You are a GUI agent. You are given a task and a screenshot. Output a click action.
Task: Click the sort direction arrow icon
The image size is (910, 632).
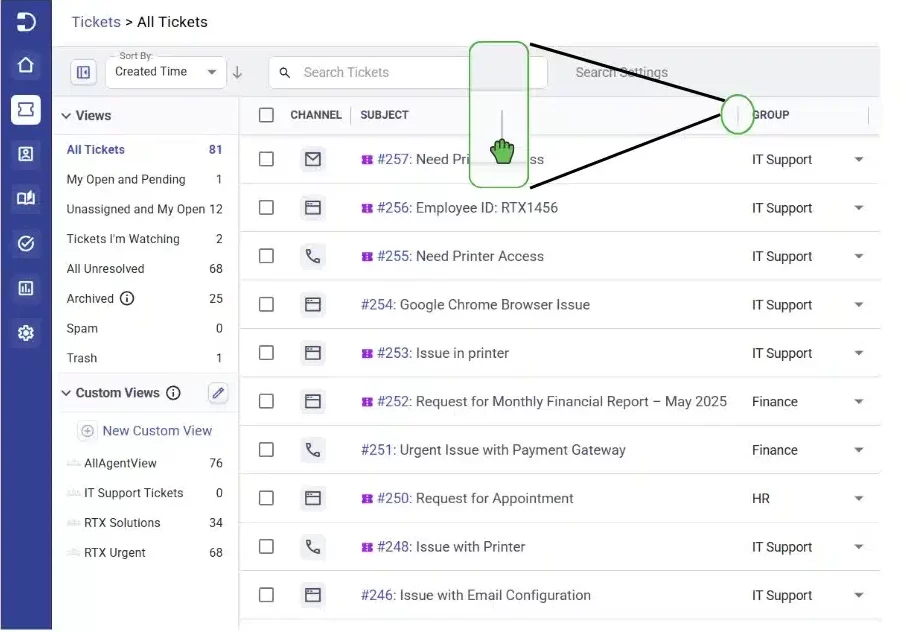coord(237,73)
